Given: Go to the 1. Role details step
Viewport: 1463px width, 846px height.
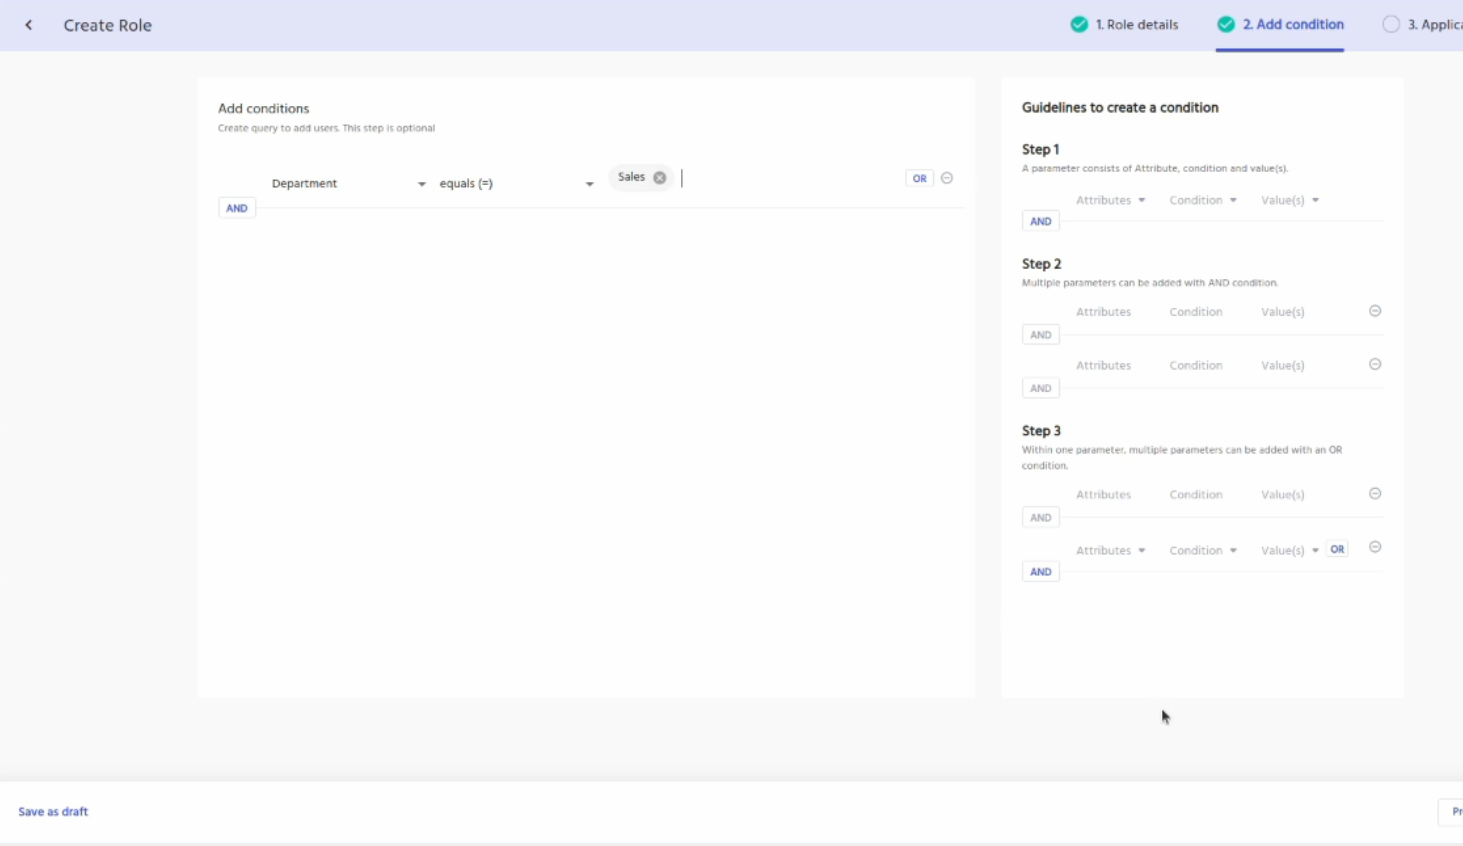Looking at the screenshot, I should pos(1136,25).
